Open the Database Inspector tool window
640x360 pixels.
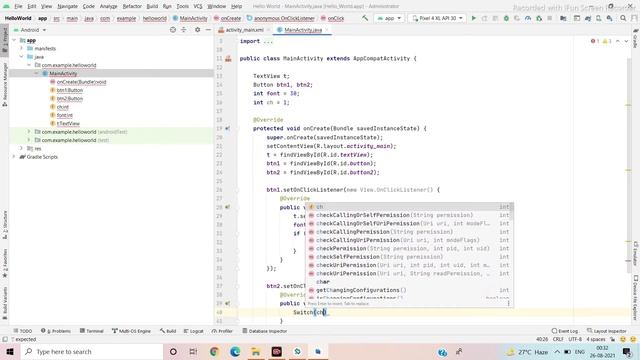(264, 331)
